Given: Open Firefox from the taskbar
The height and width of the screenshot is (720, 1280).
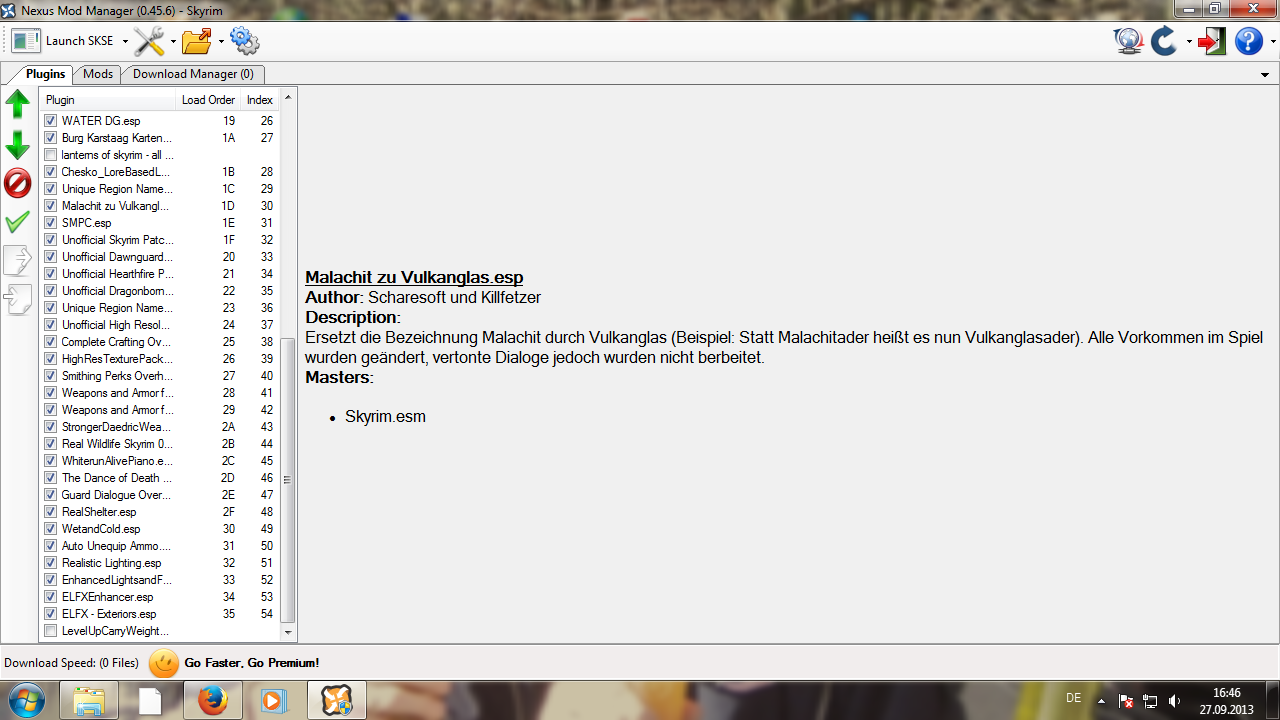Looking at the screenshot, I should pos(212,701).
